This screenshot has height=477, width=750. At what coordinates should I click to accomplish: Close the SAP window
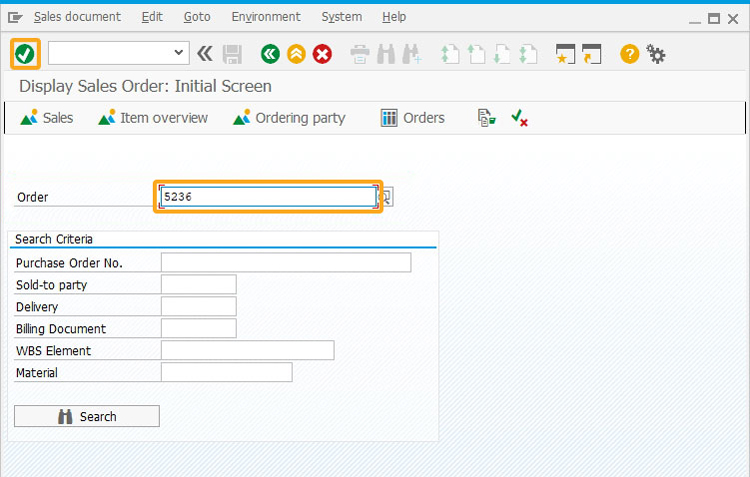(733, 19)
